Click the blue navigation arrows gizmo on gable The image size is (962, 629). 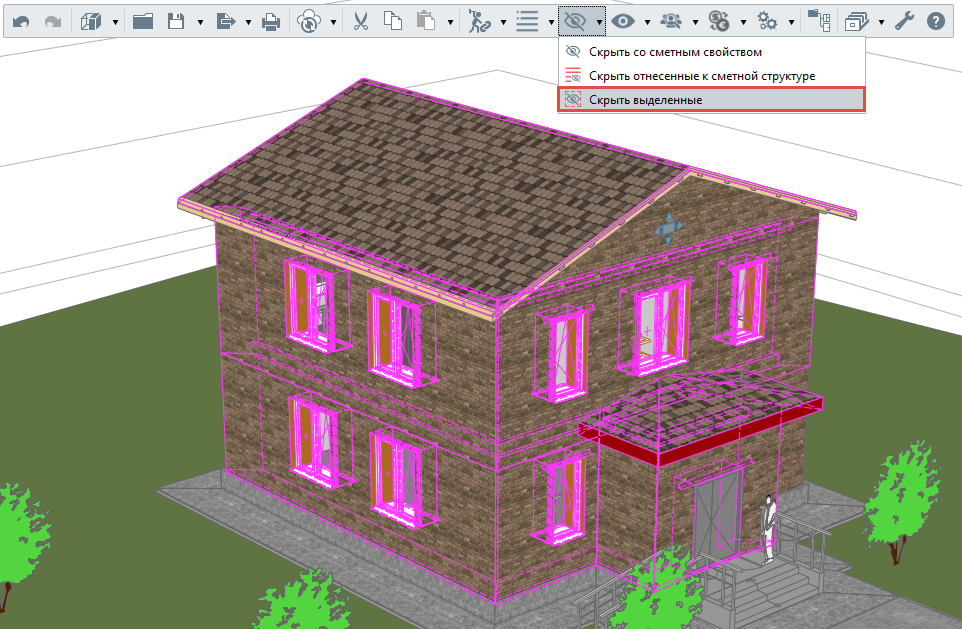[x=669, y=230]
